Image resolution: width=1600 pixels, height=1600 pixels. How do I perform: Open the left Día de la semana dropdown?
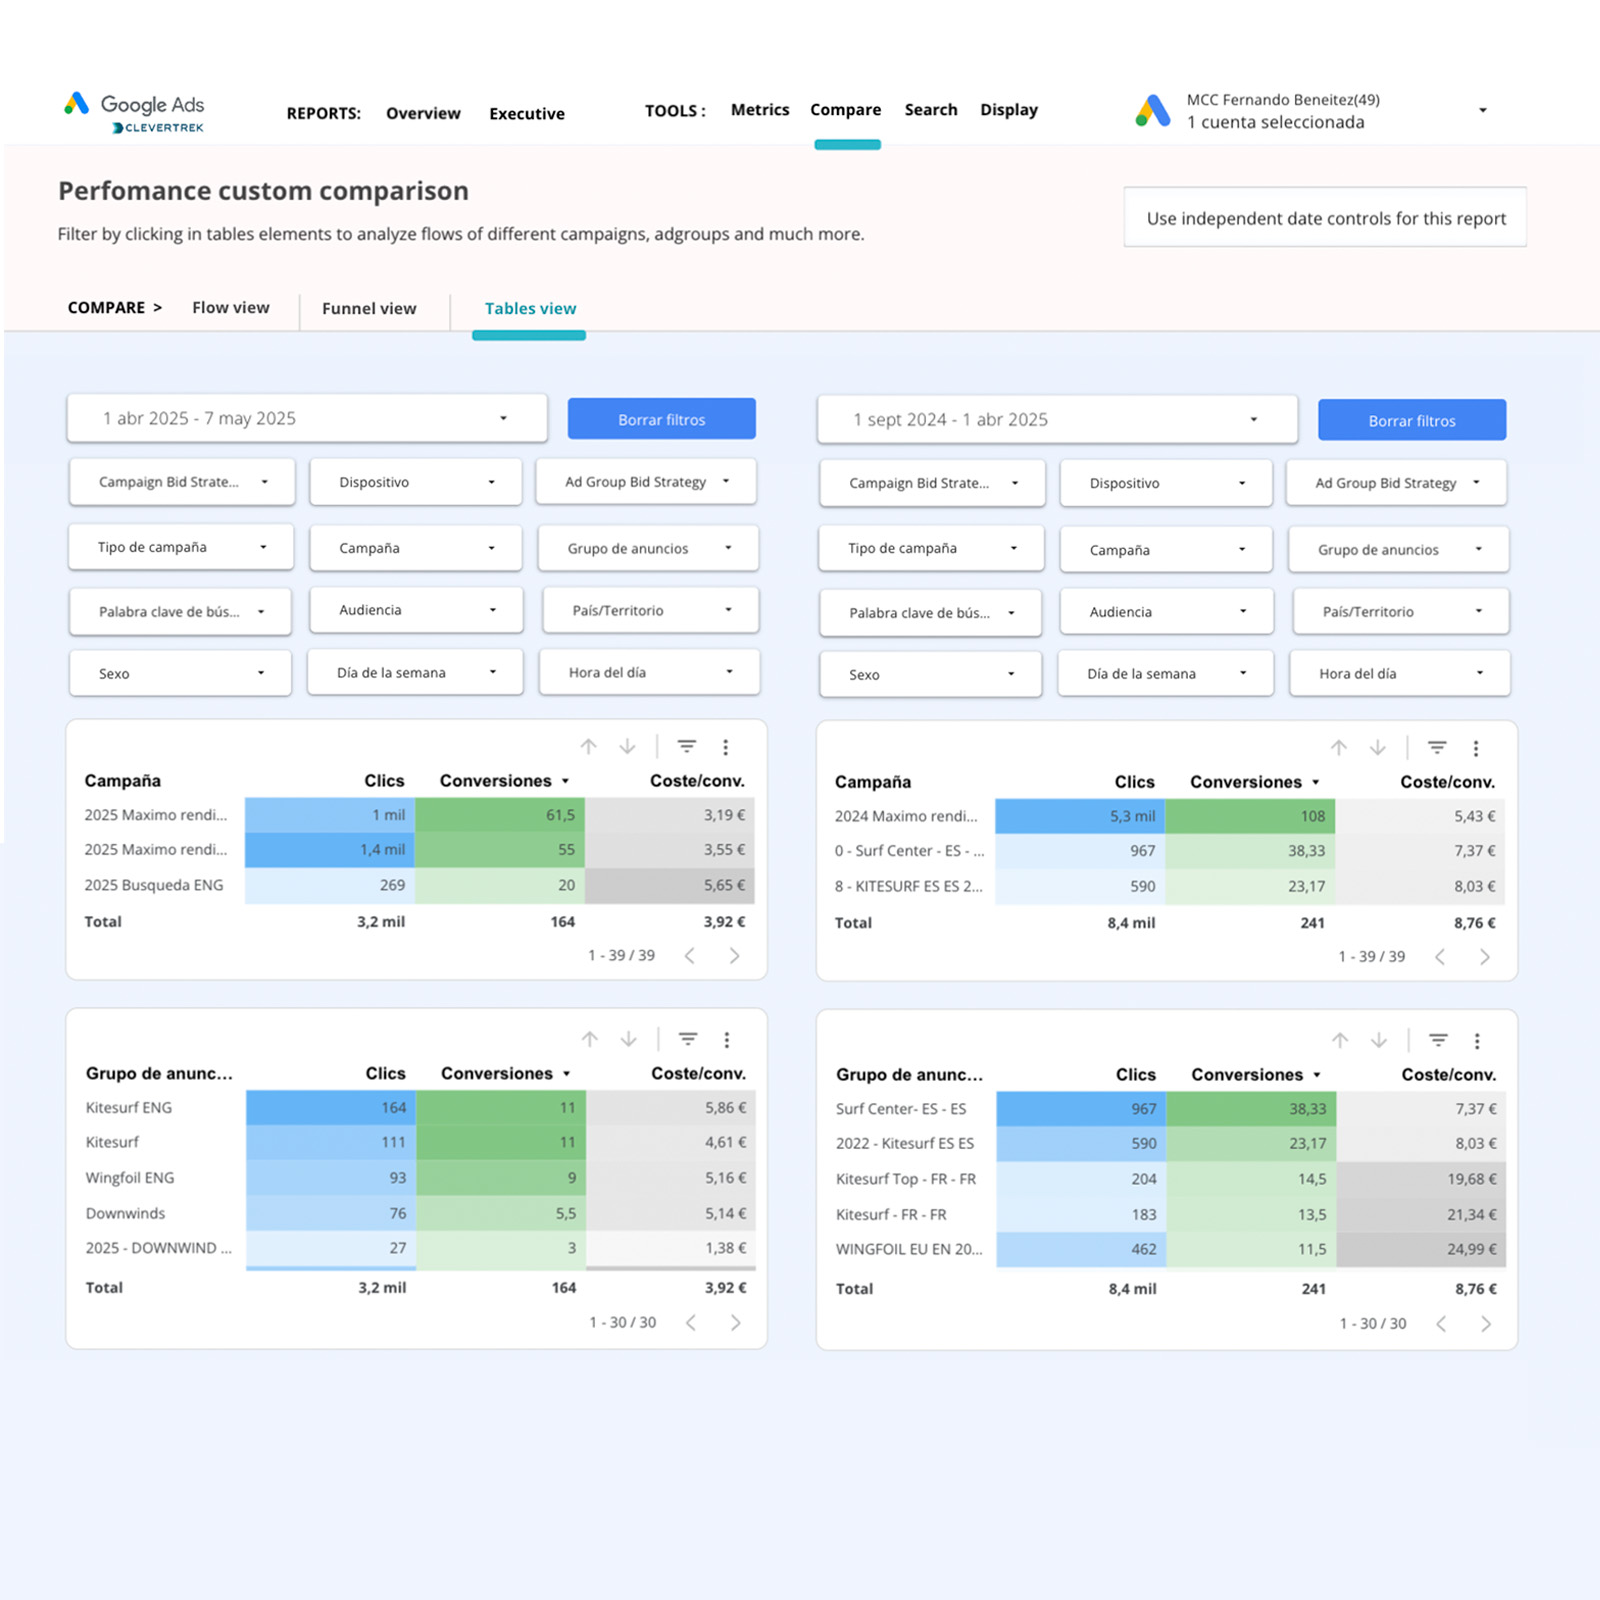click(x=416, y=673)
